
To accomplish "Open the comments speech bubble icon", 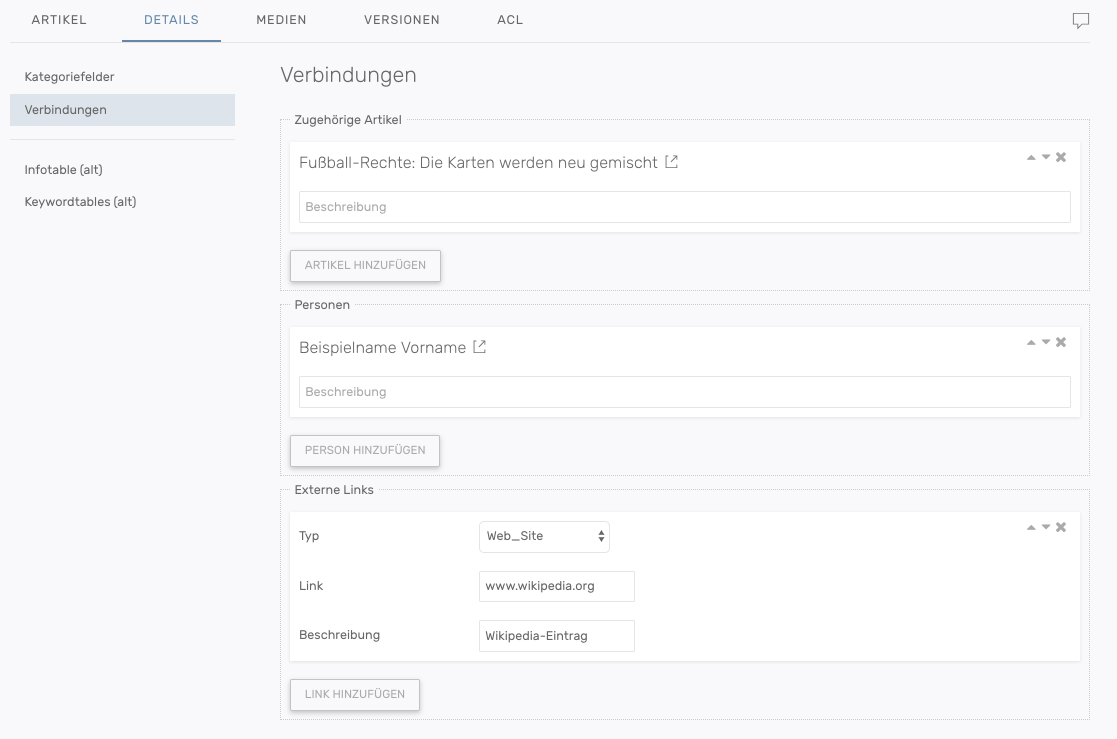I will [x=1080, y=21].
